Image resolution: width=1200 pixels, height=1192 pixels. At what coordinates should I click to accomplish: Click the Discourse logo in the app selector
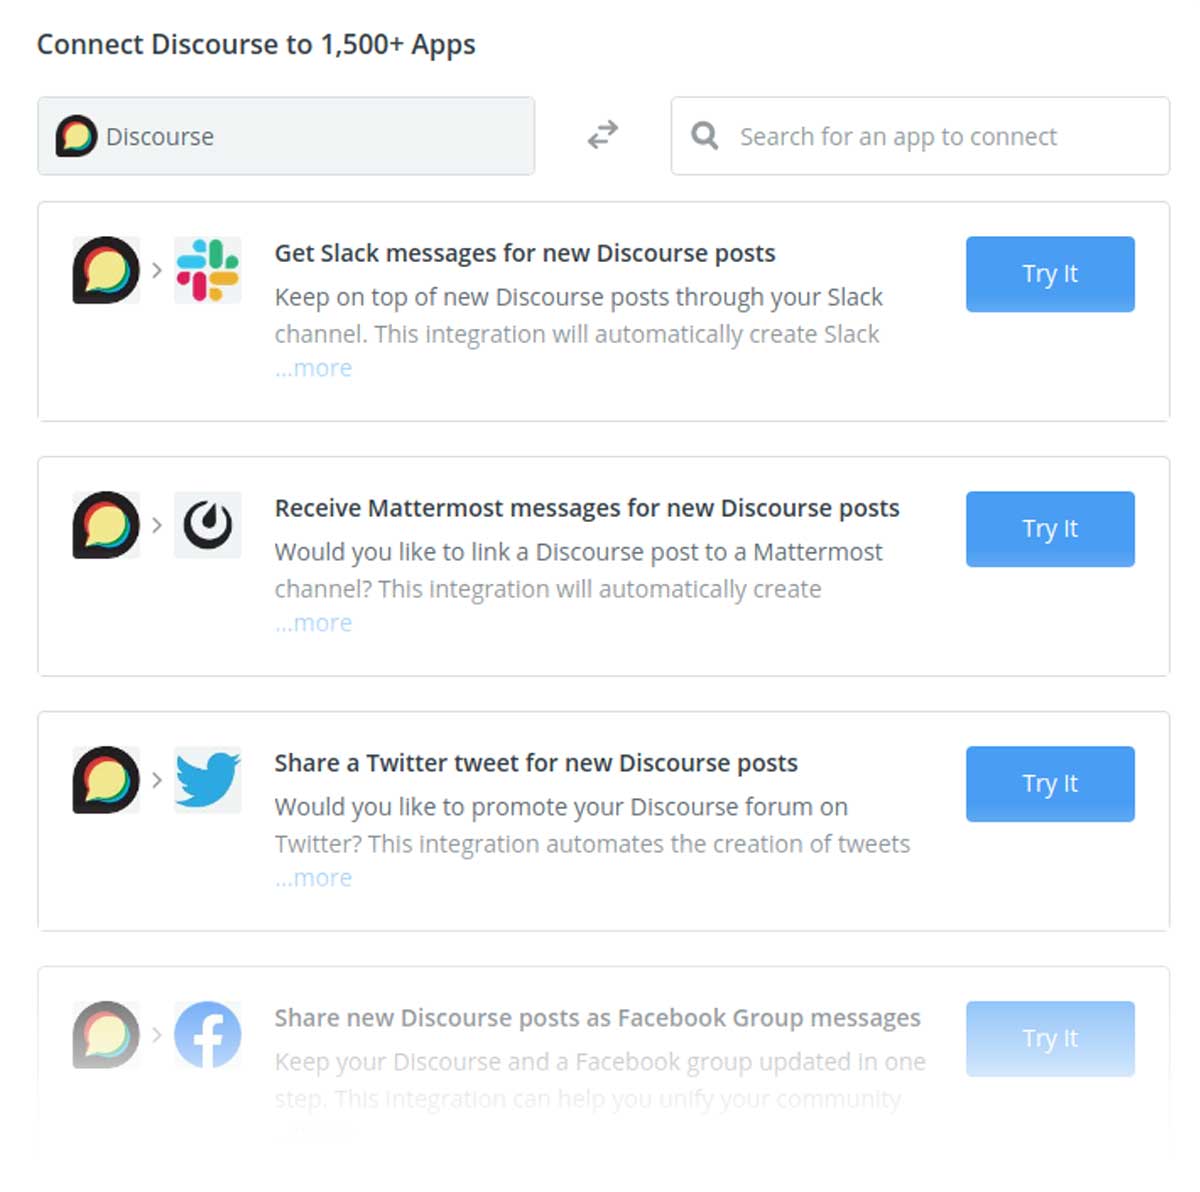[75, 135]
